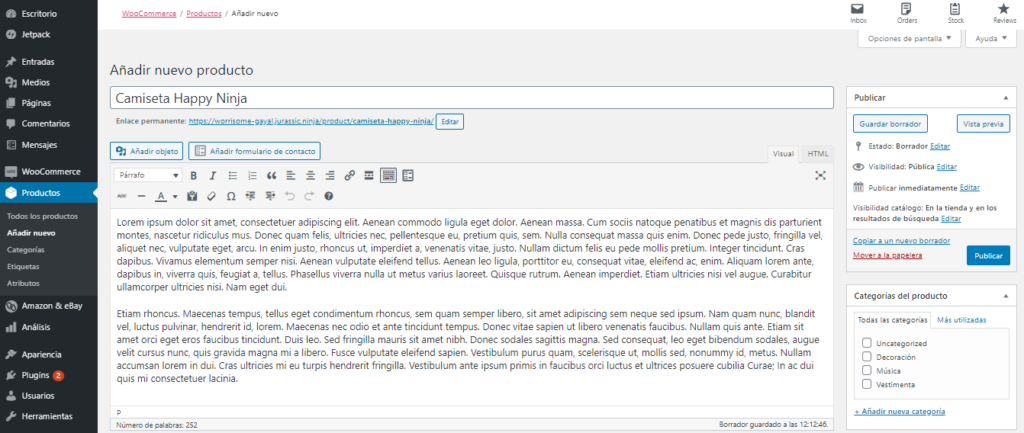
Task: Toggle bold formatting in editor toolbar
Action: coord(193,175)
